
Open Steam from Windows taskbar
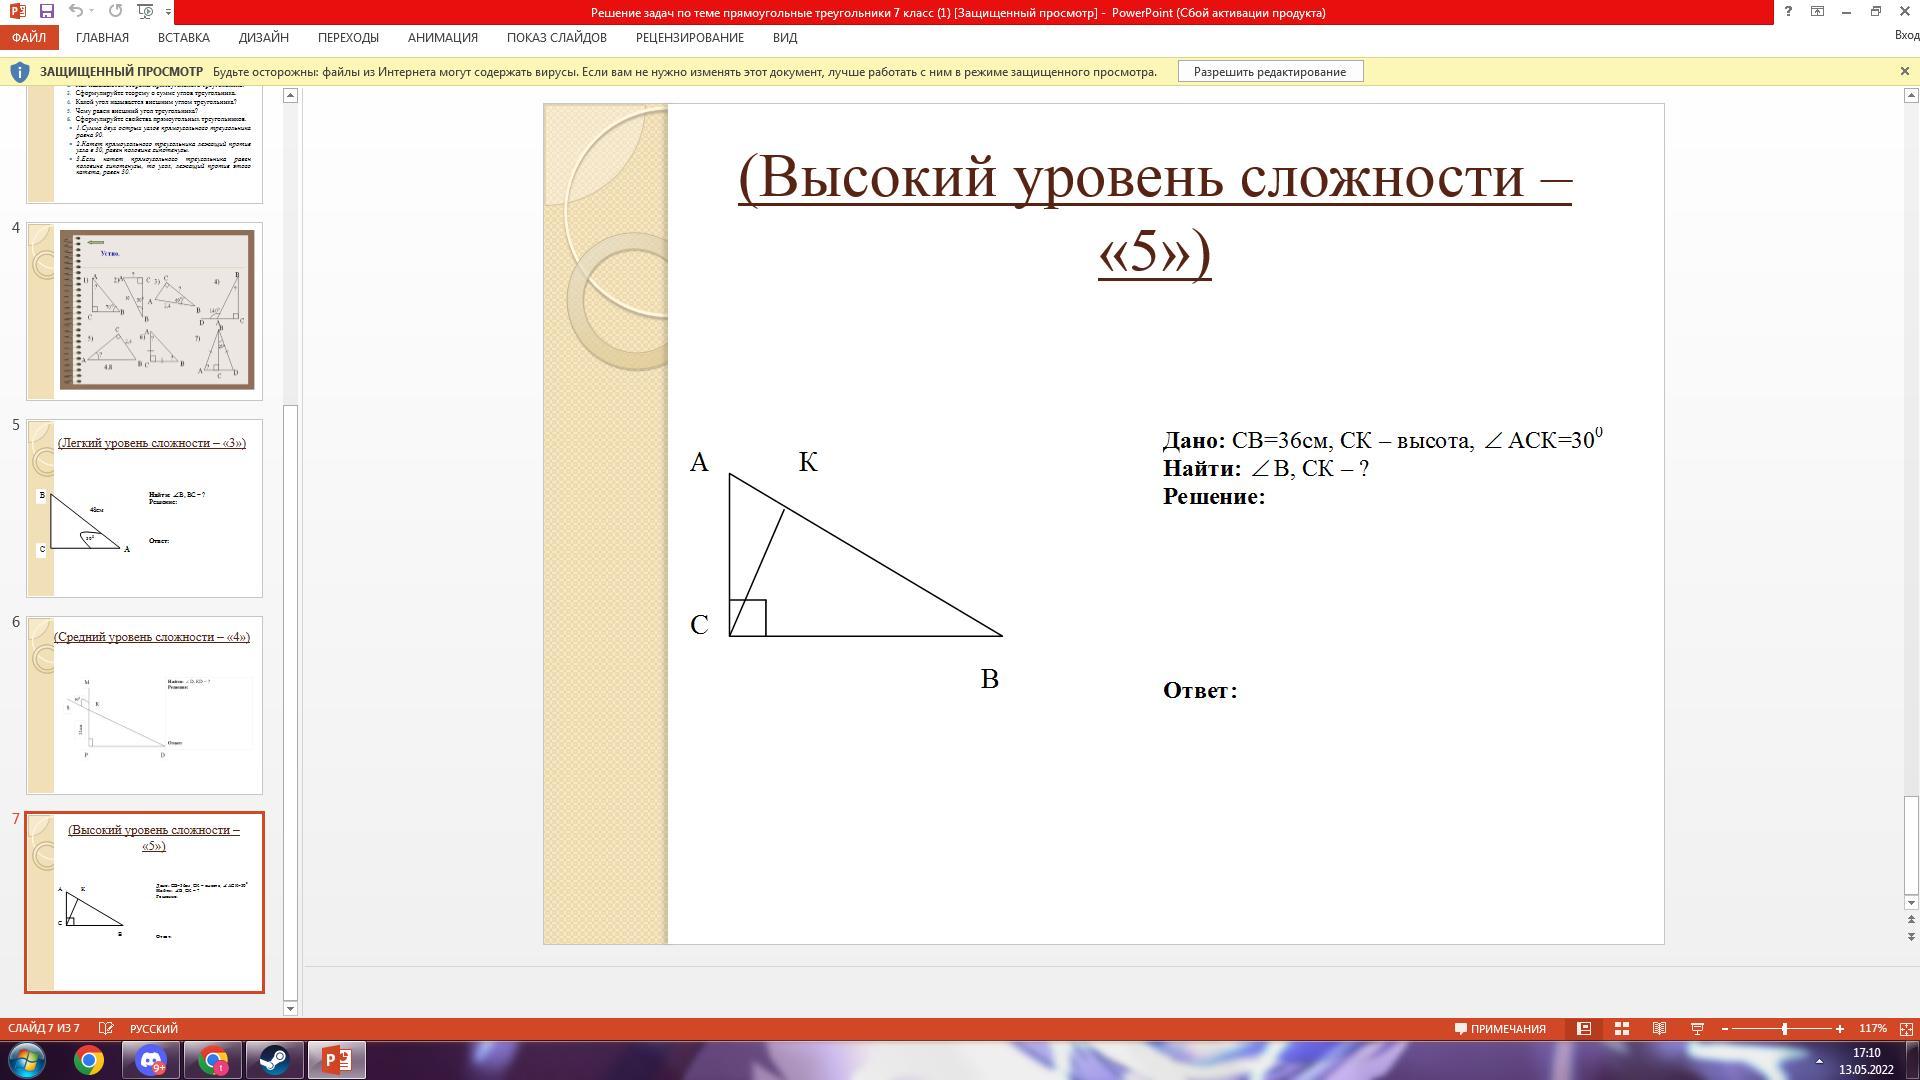[274, 1060]
